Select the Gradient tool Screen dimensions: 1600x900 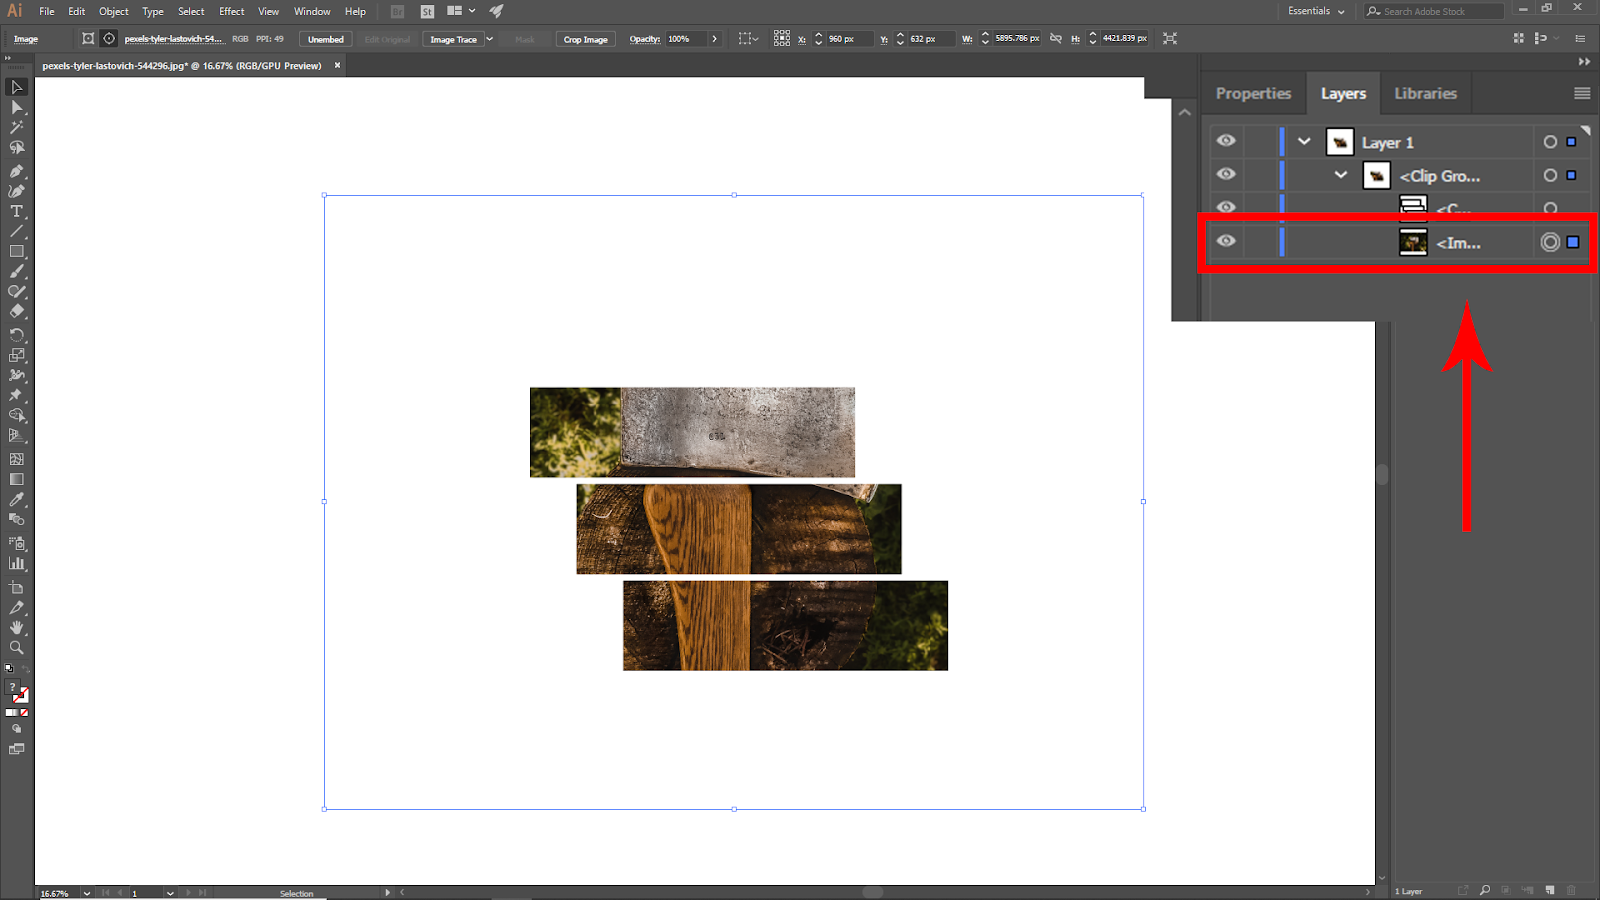coord(17,479)
